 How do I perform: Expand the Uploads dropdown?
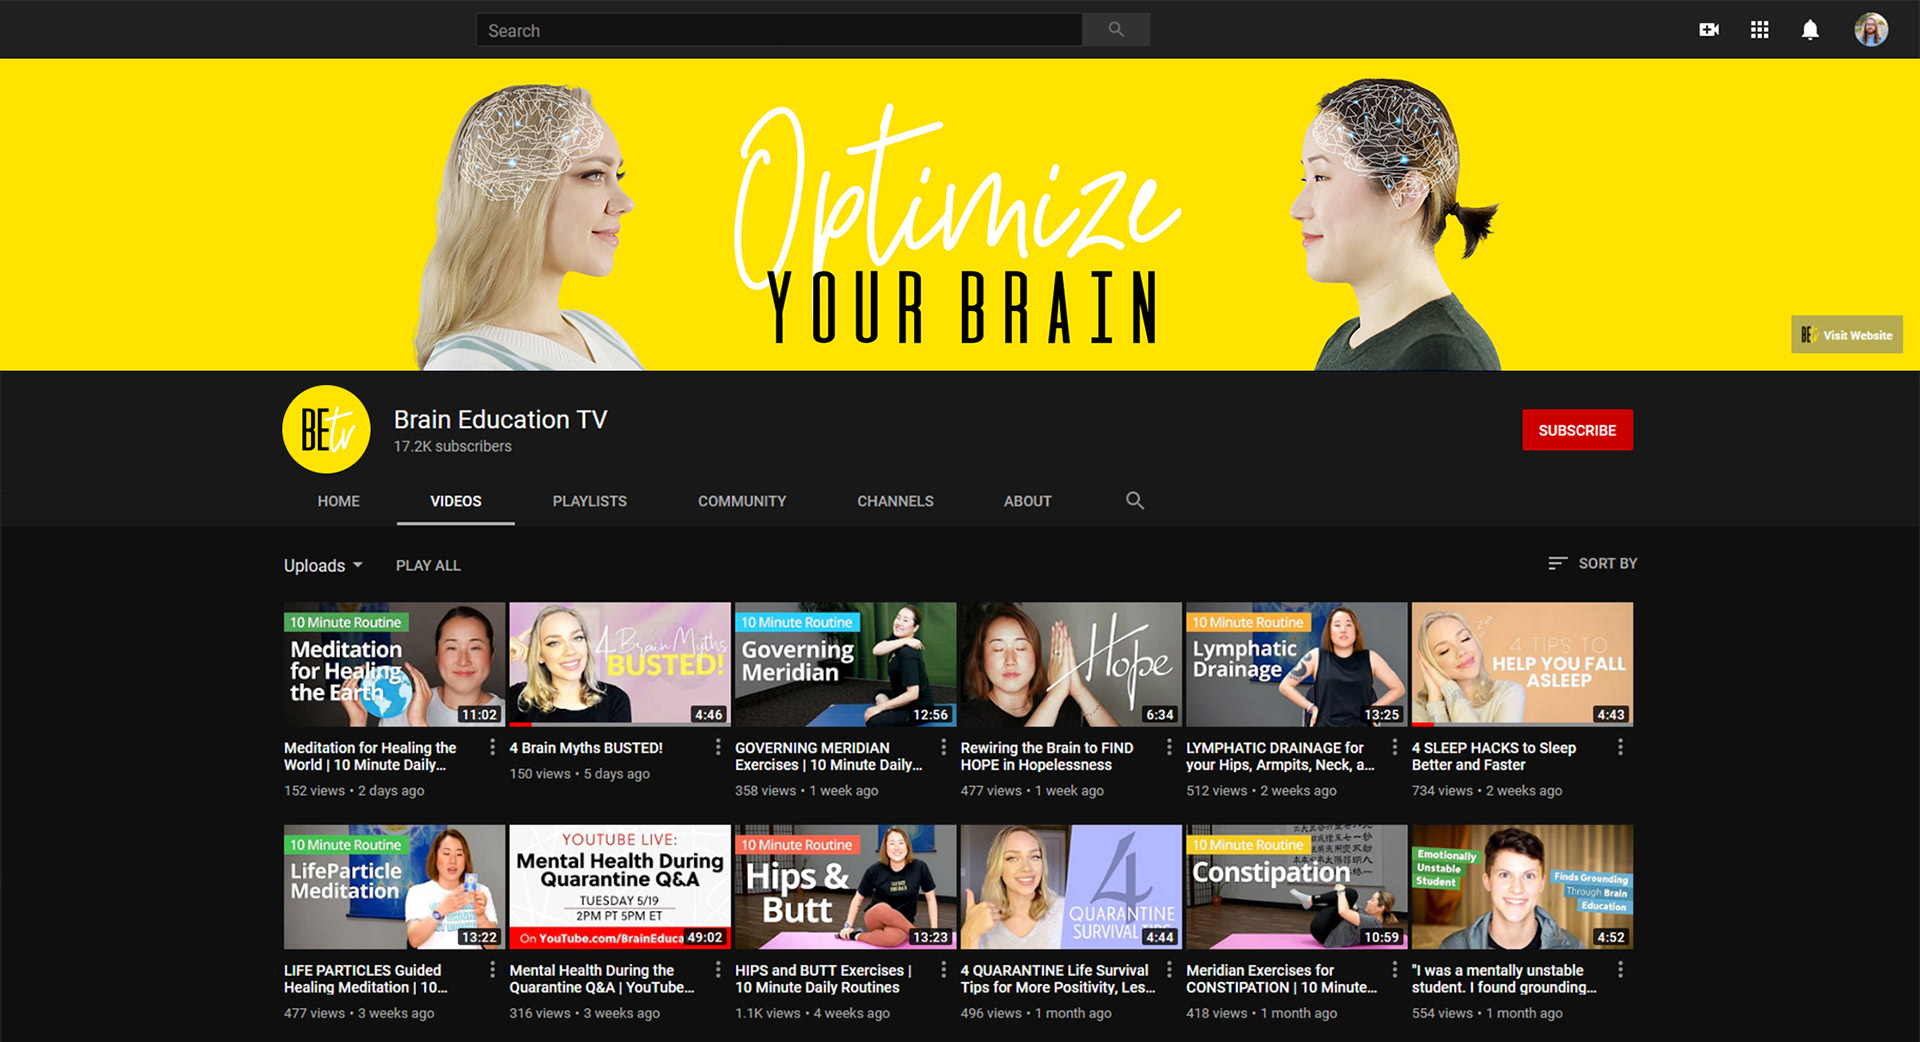tap(323, 565)
